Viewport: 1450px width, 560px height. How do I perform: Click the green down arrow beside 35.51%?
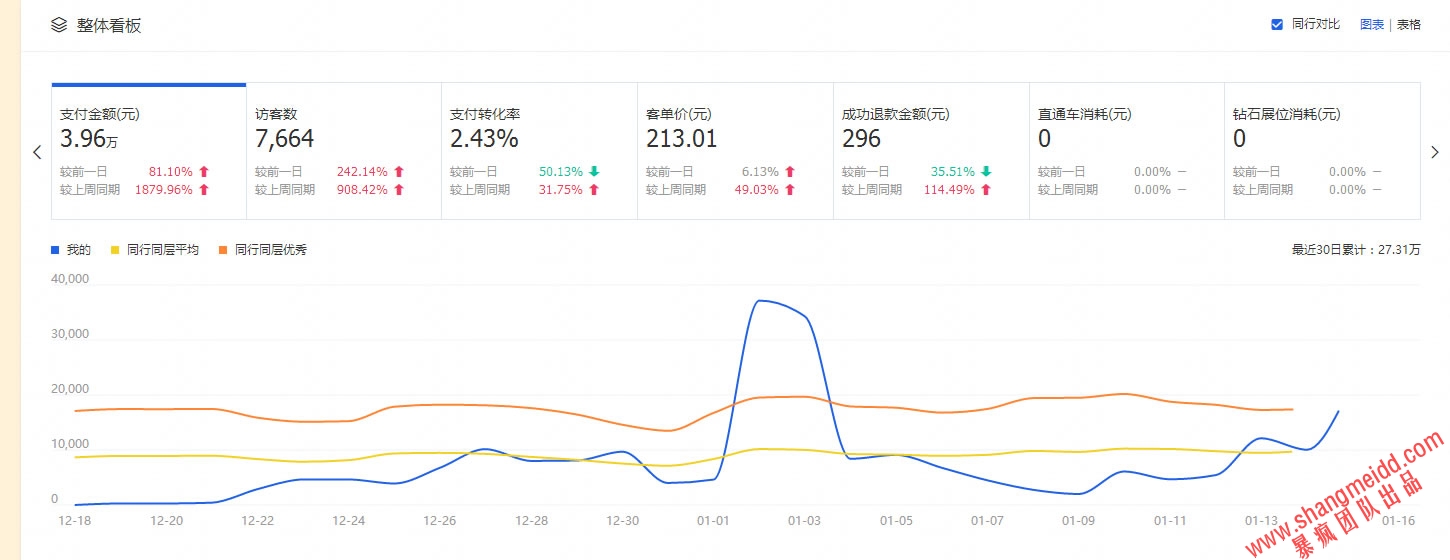click(x=986, y=172)
